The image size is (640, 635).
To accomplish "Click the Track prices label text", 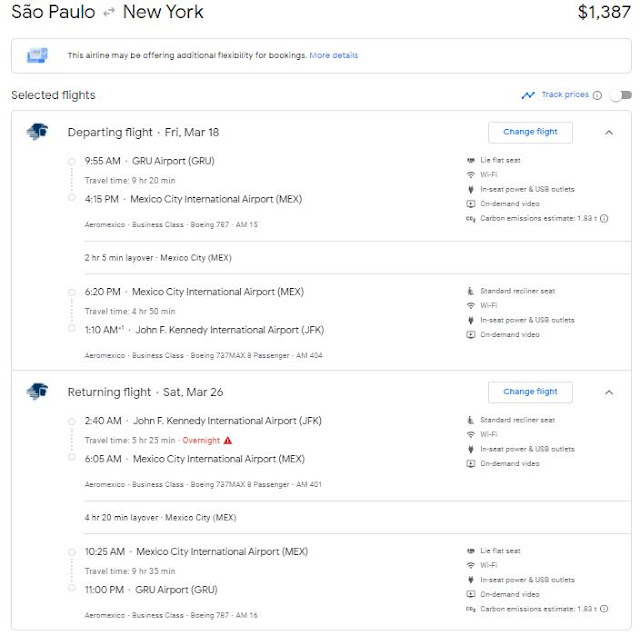I will pyautogui.click(x=565, y=95).
